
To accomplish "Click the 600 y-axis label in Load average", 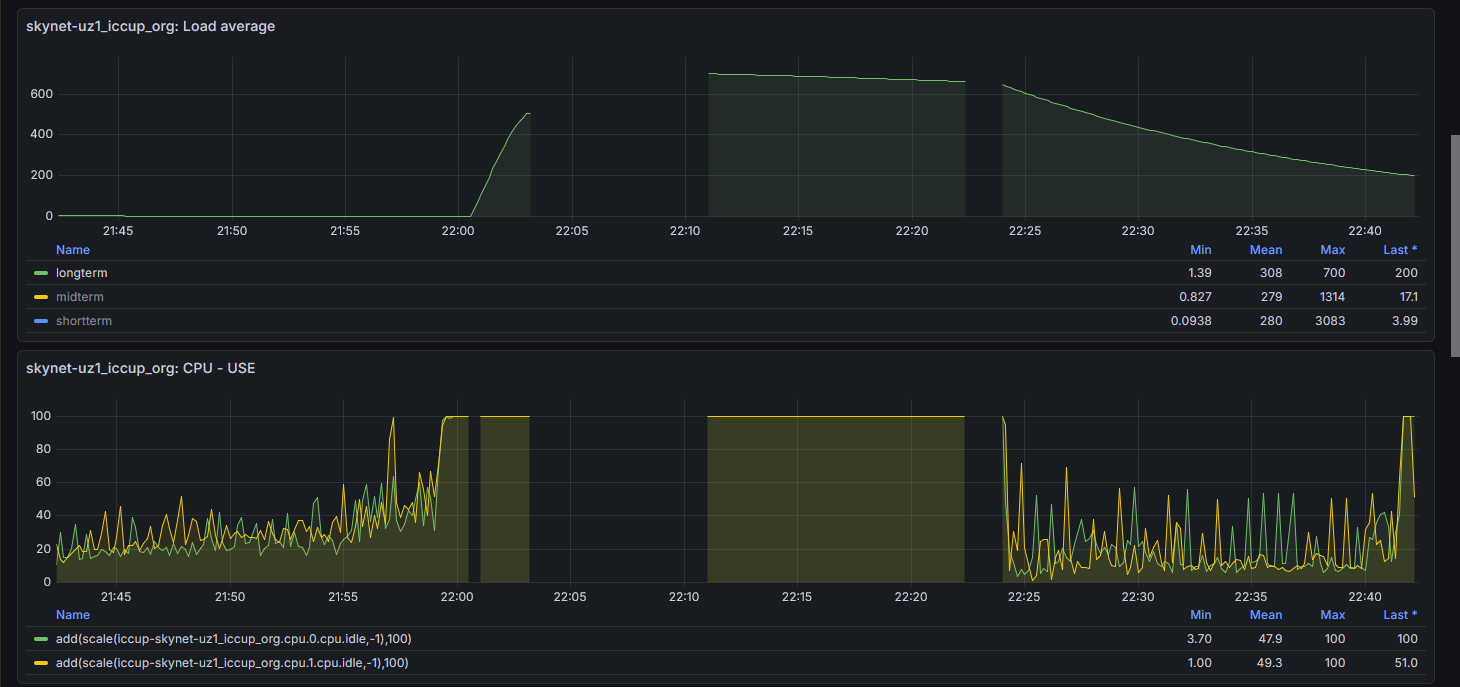I will pyautogui.click(x=42, y=94).
